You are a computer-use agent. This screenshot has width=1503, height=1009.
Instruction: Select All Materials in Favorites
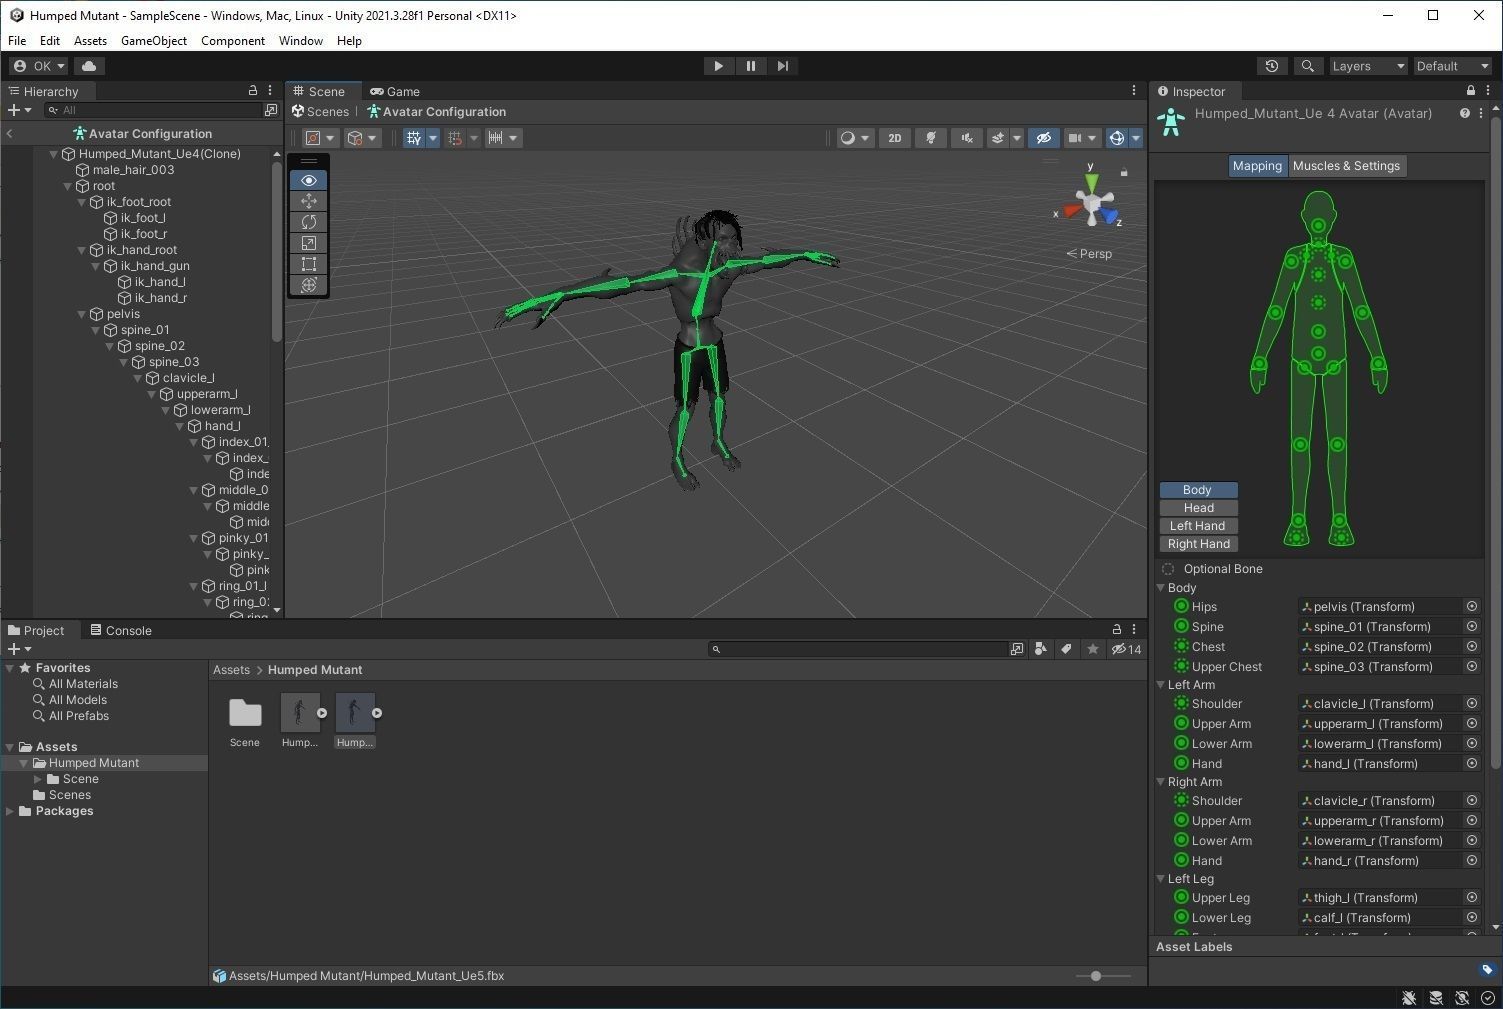[83, 684]
